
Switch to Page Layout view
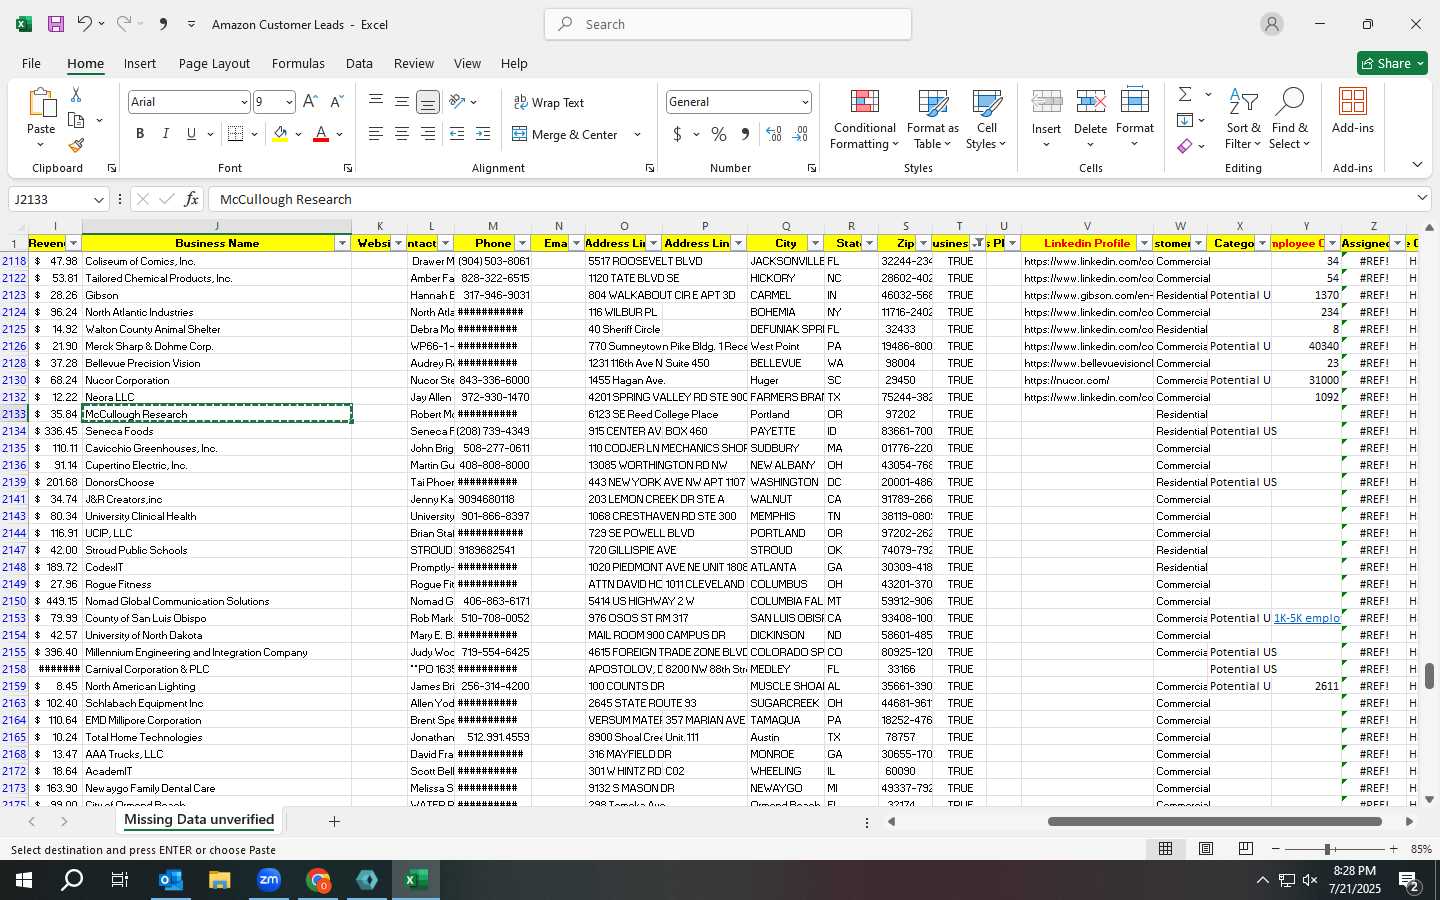(1206, 848)
